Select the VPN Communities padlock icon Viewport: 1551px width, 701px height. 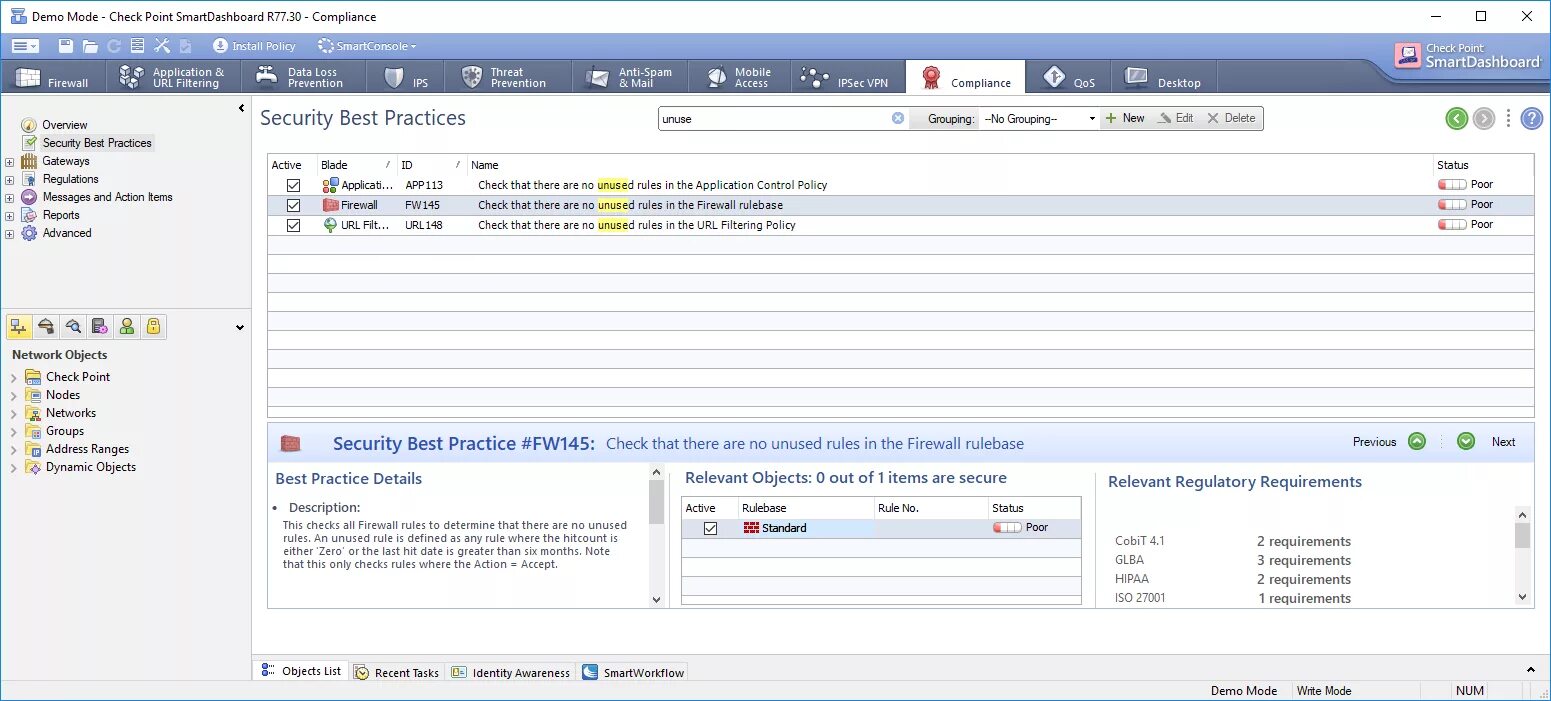[x=153, y=326]
